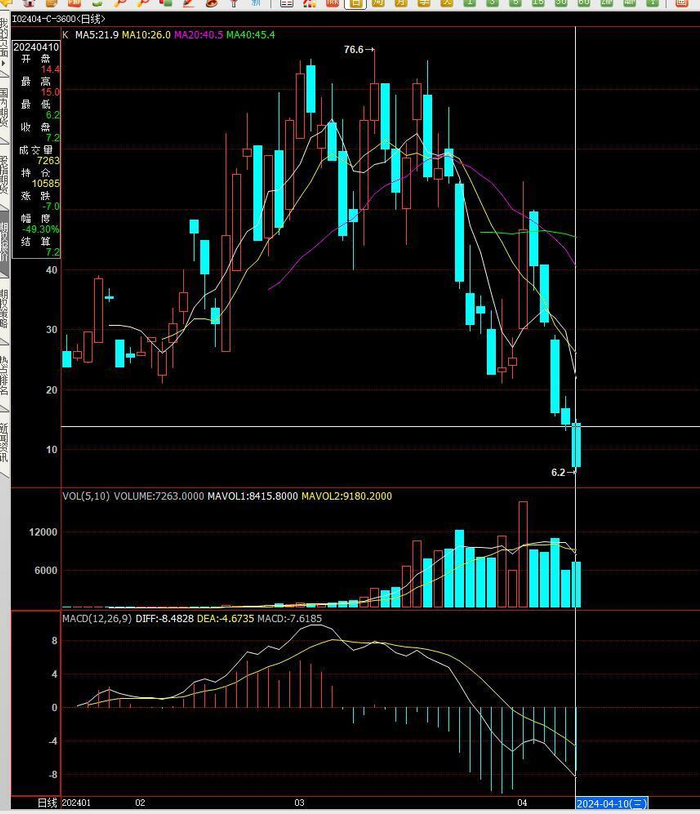Click the MAVOL1:8415.8000 readout
Viewport: 700px width, 814px height.
(253, 496)
